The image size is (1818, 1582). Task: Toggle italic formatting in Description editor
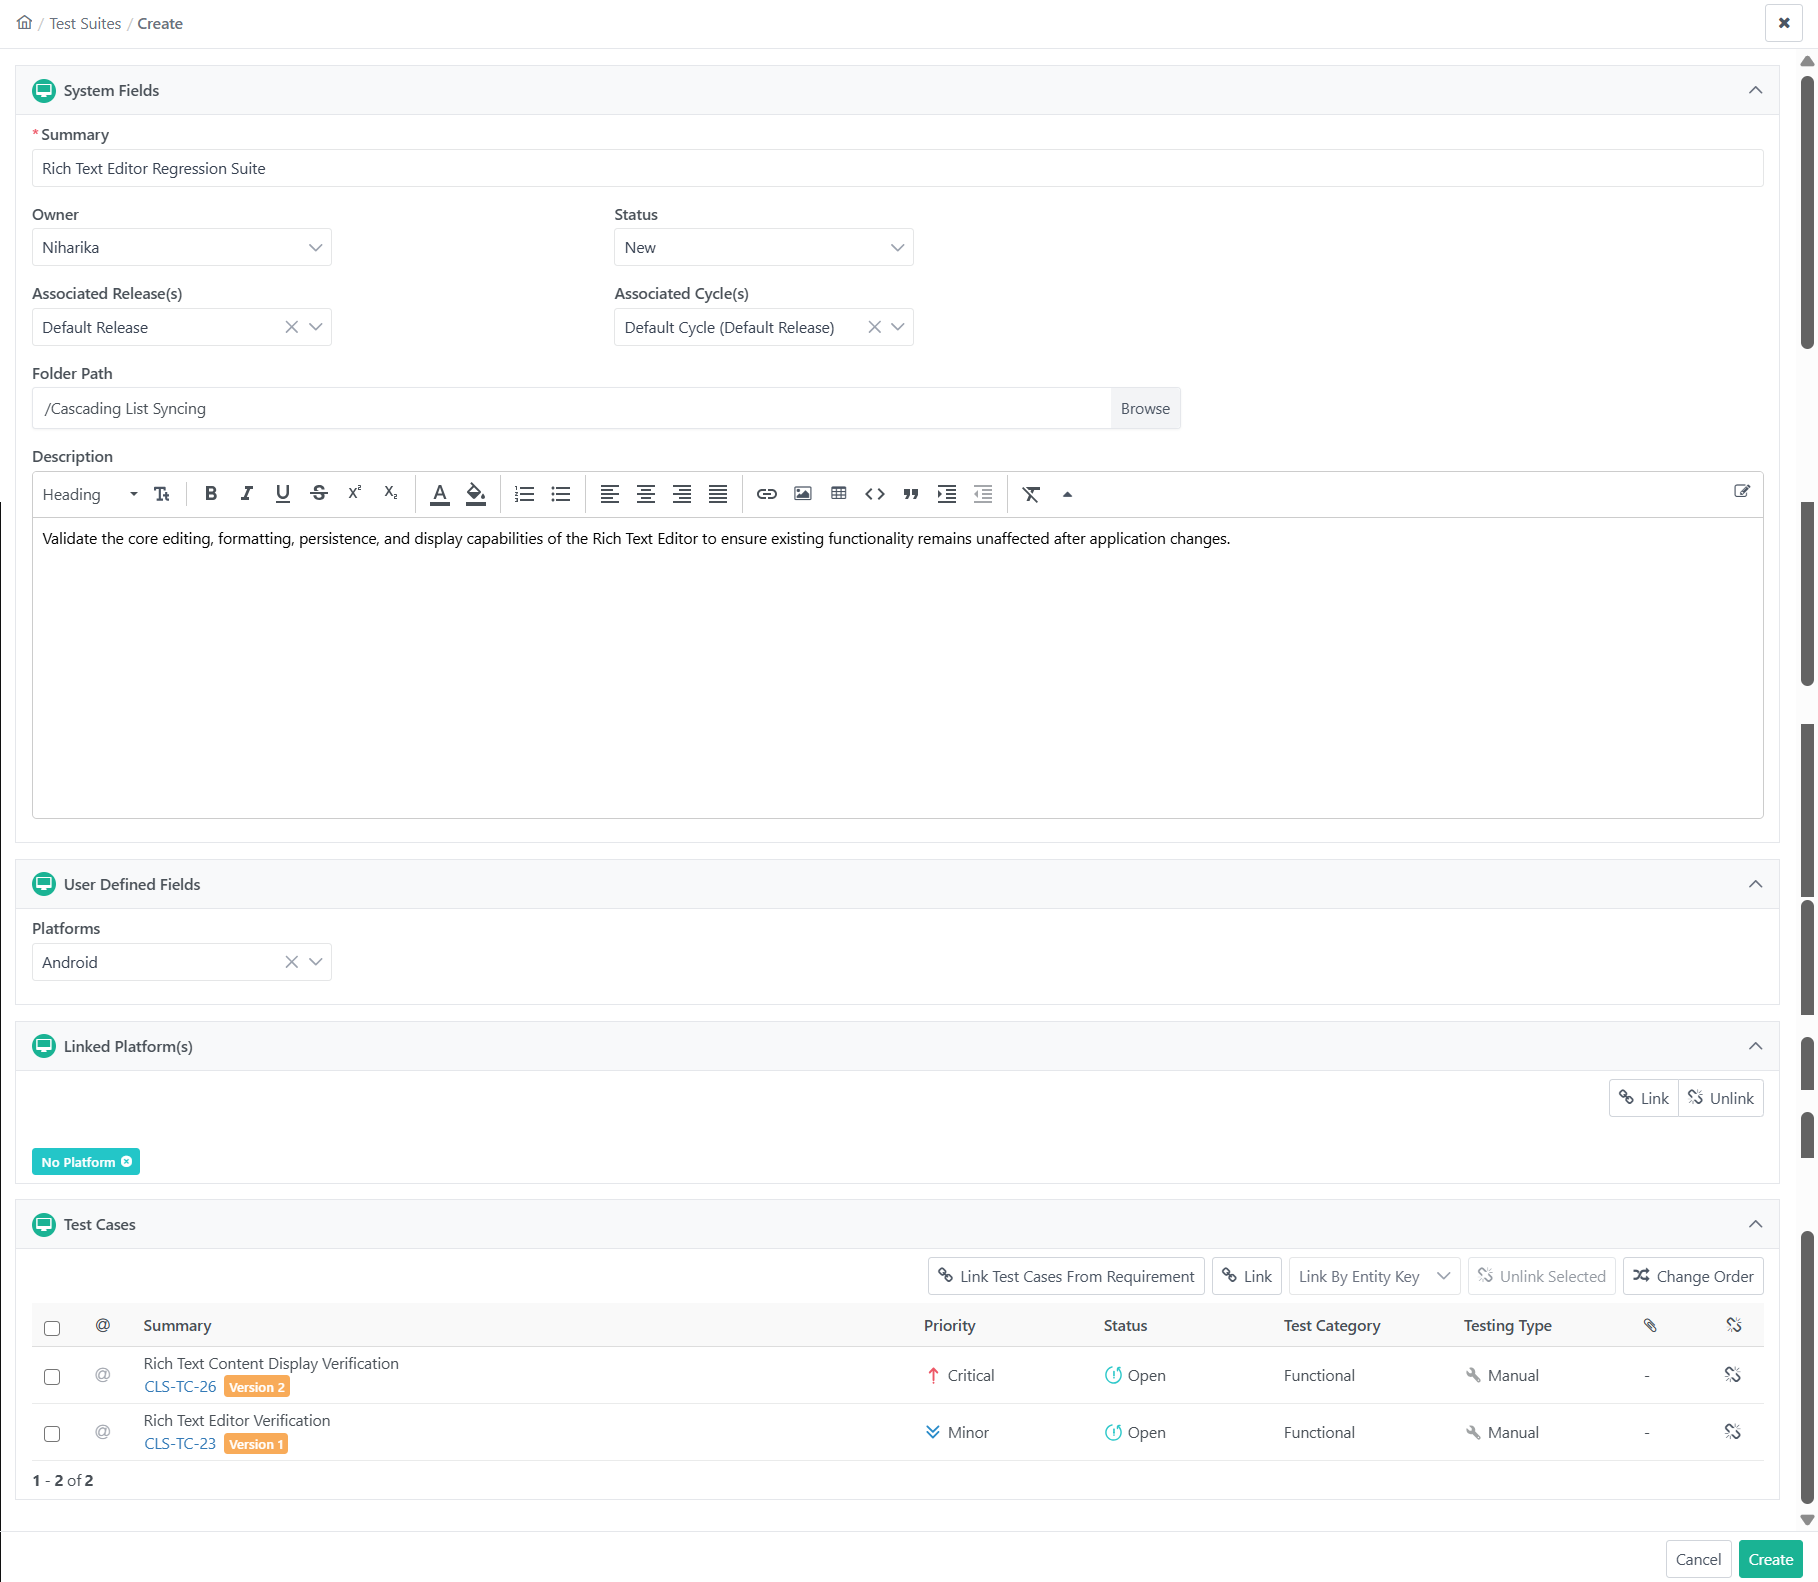point(247,493)
